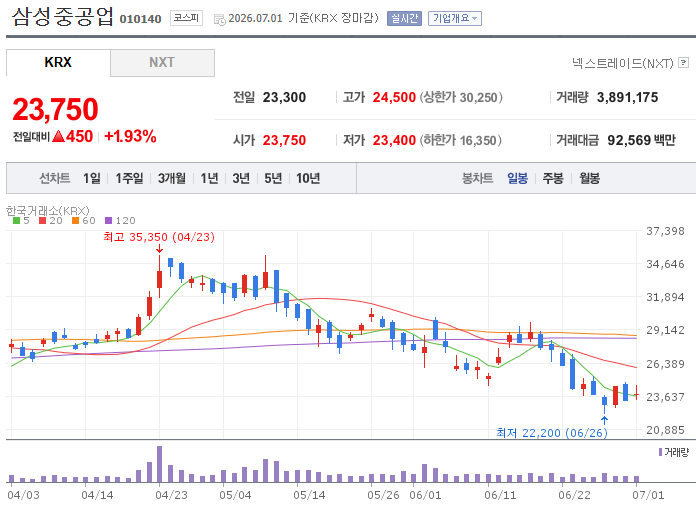Screen dimensions: 696x505
Task: Click the volume value 3,891,175
Action: (627, 97)
